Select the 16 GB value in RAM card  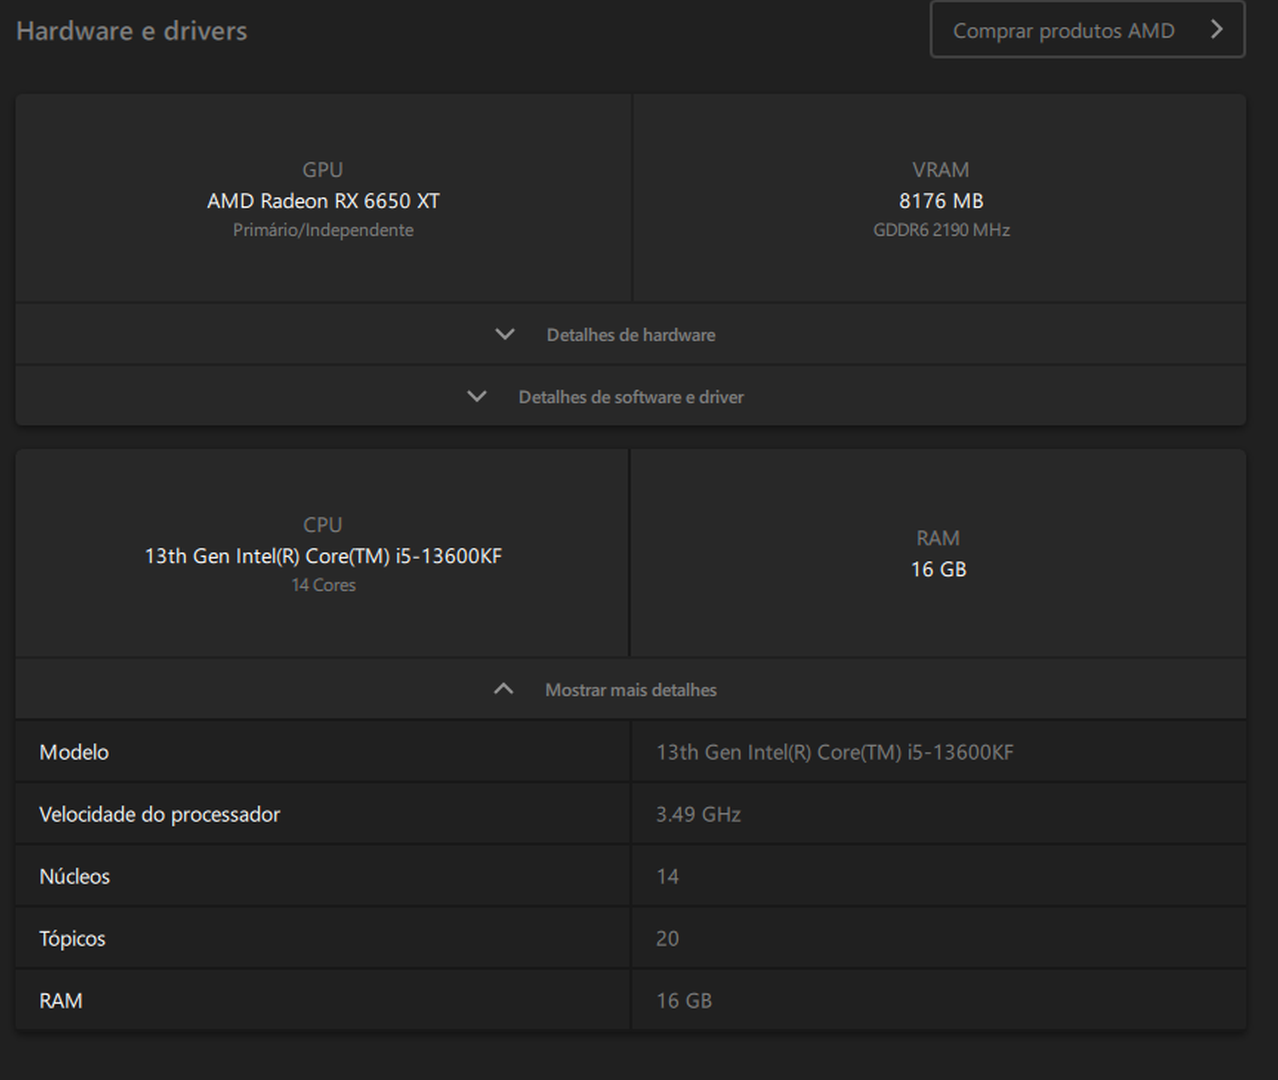[x=938, y=569]
